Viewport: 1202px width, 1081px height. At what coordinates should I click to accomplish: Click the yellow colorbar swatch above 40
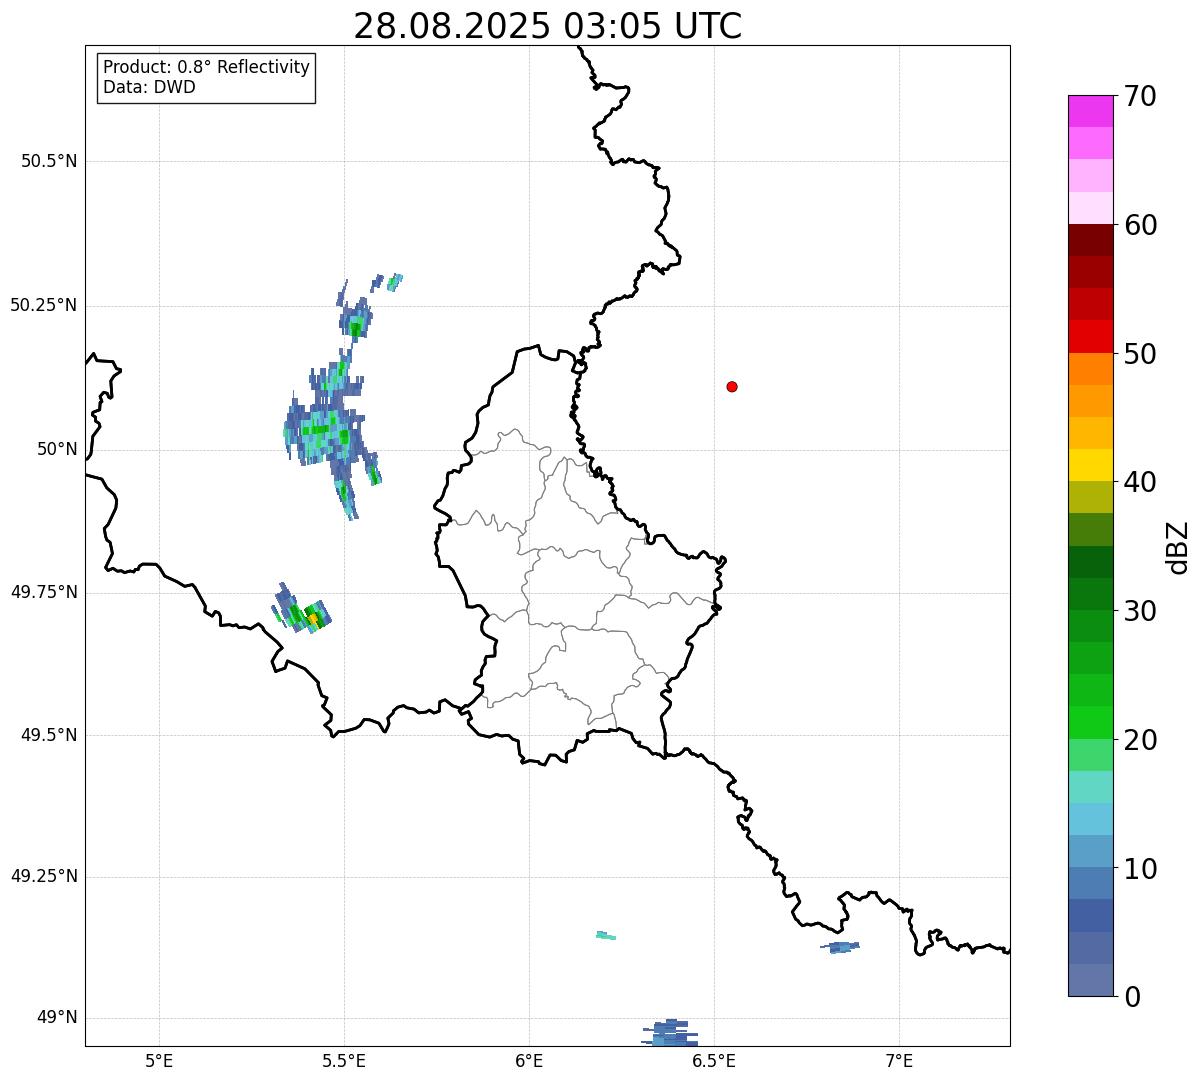[x=1090, y=465]
